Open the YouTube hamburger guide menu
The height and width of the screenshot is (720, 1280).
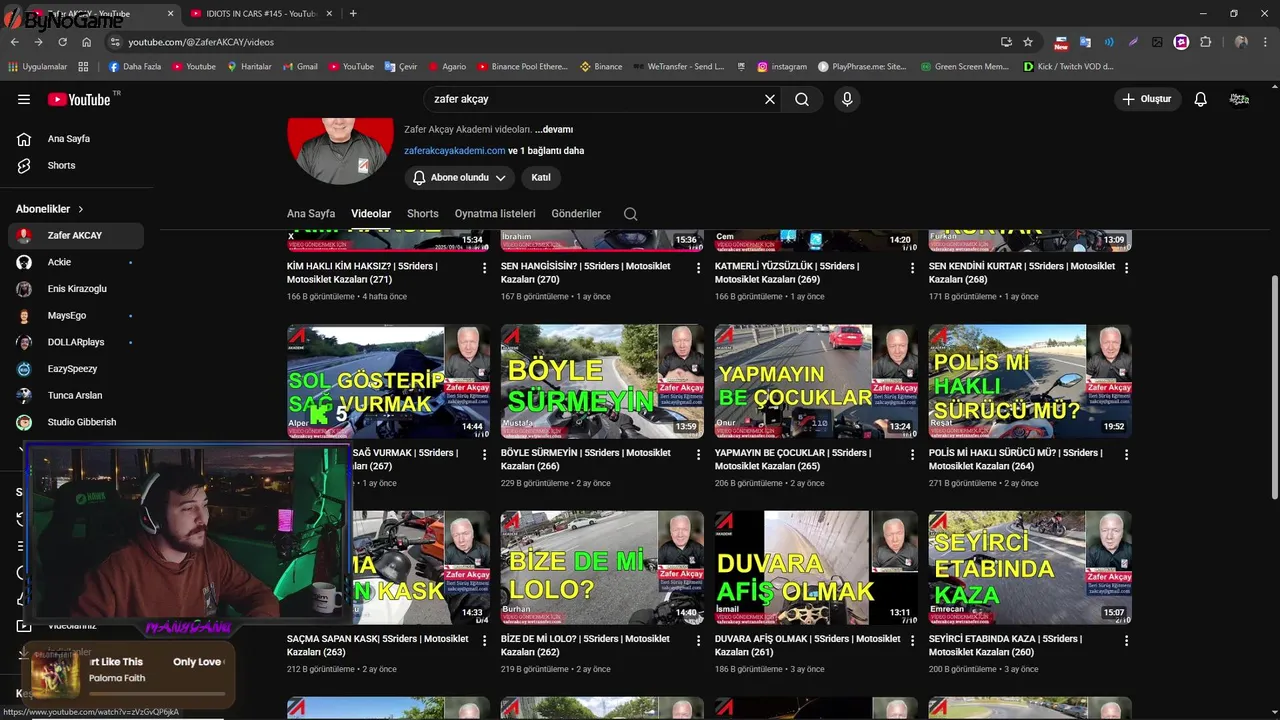click(24, 99)
